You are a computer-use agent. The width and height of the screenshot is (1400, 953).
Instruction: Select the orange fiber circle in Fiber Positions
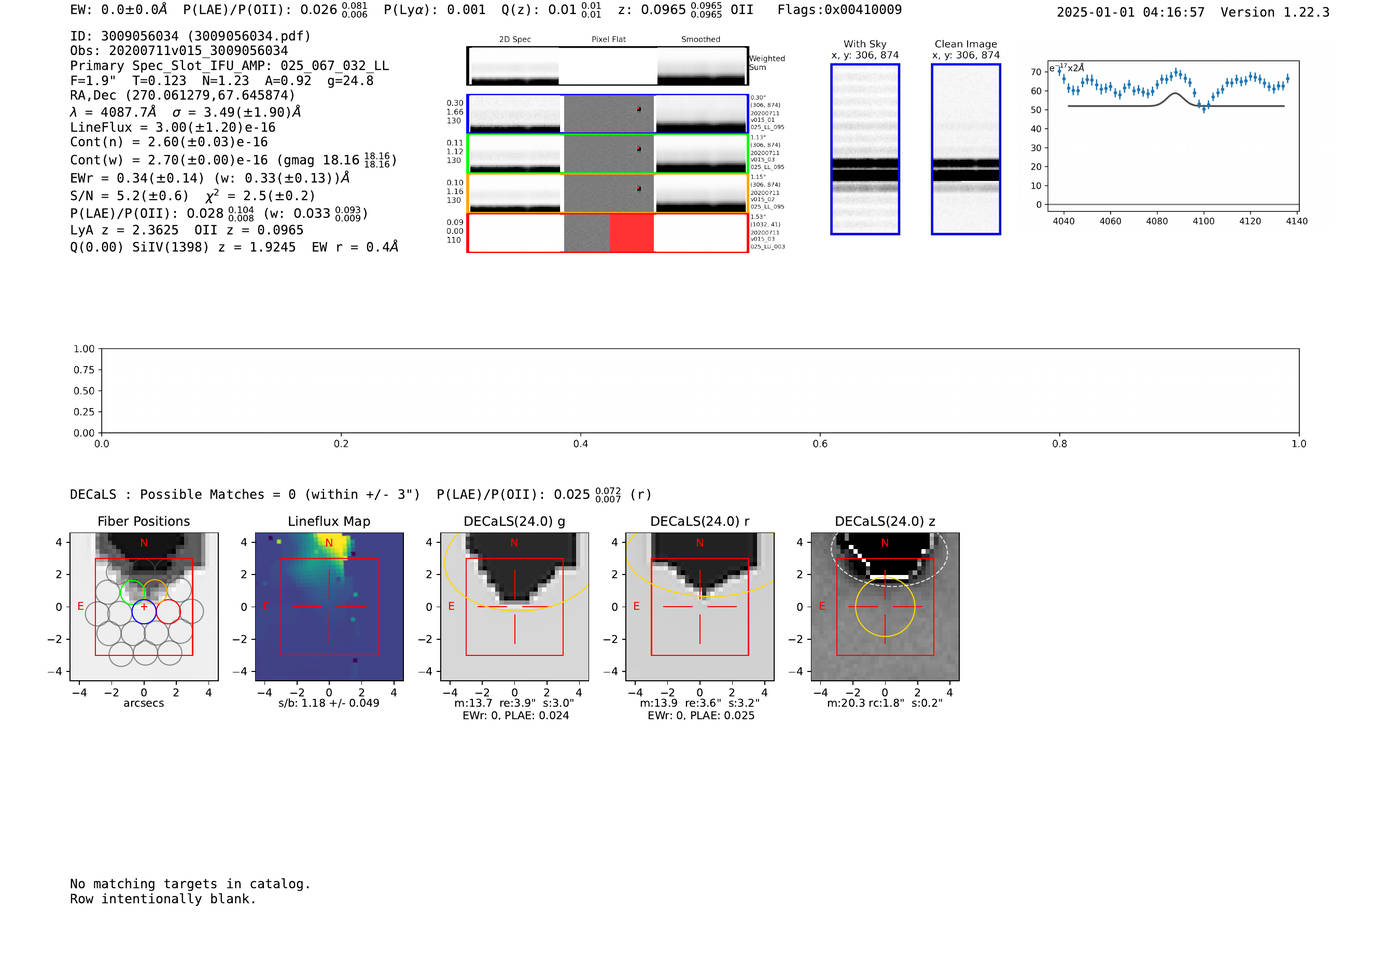(x=156, y=591)
